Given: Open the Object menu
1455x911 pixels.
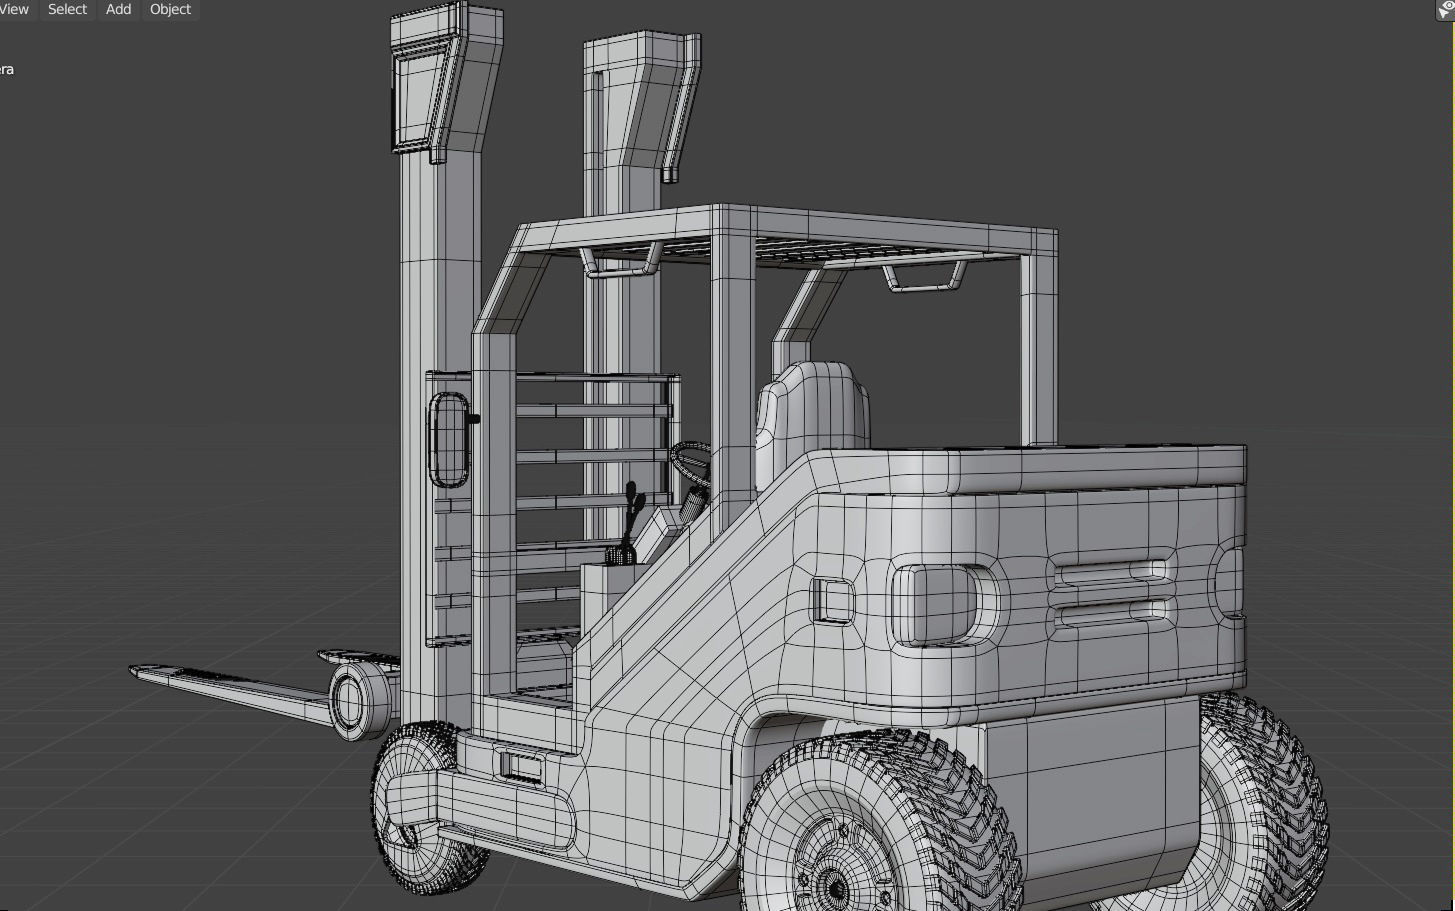Looking at the screenshot, I should [169, 9].
